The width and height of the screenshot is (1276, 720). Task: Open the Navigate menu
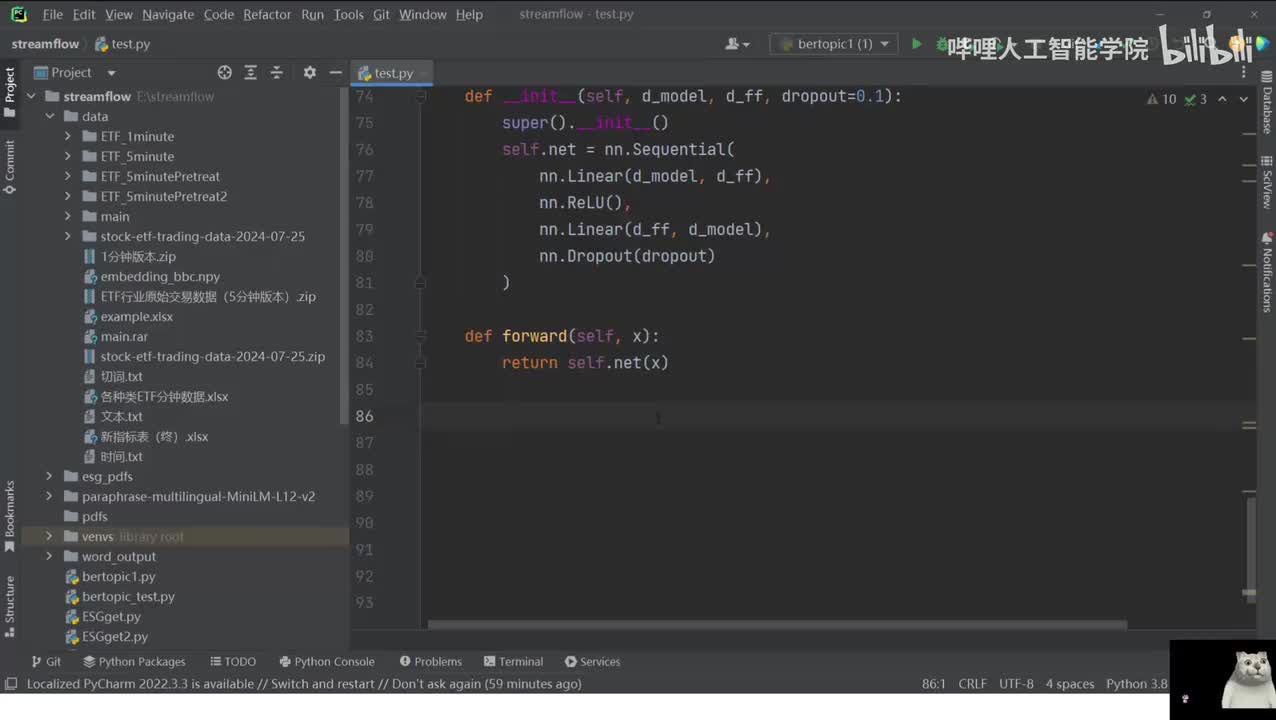[168, 14]
